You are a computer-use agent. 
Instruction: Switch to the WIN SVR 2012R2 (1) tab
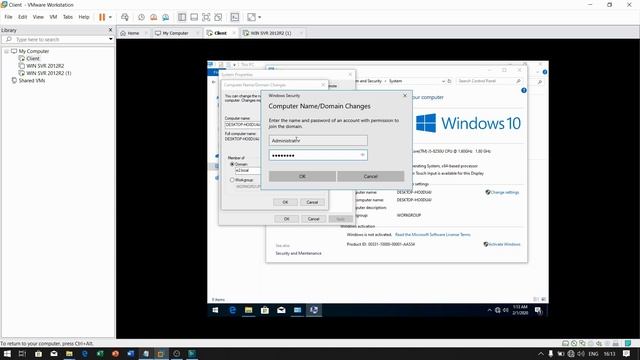[271, 33]
